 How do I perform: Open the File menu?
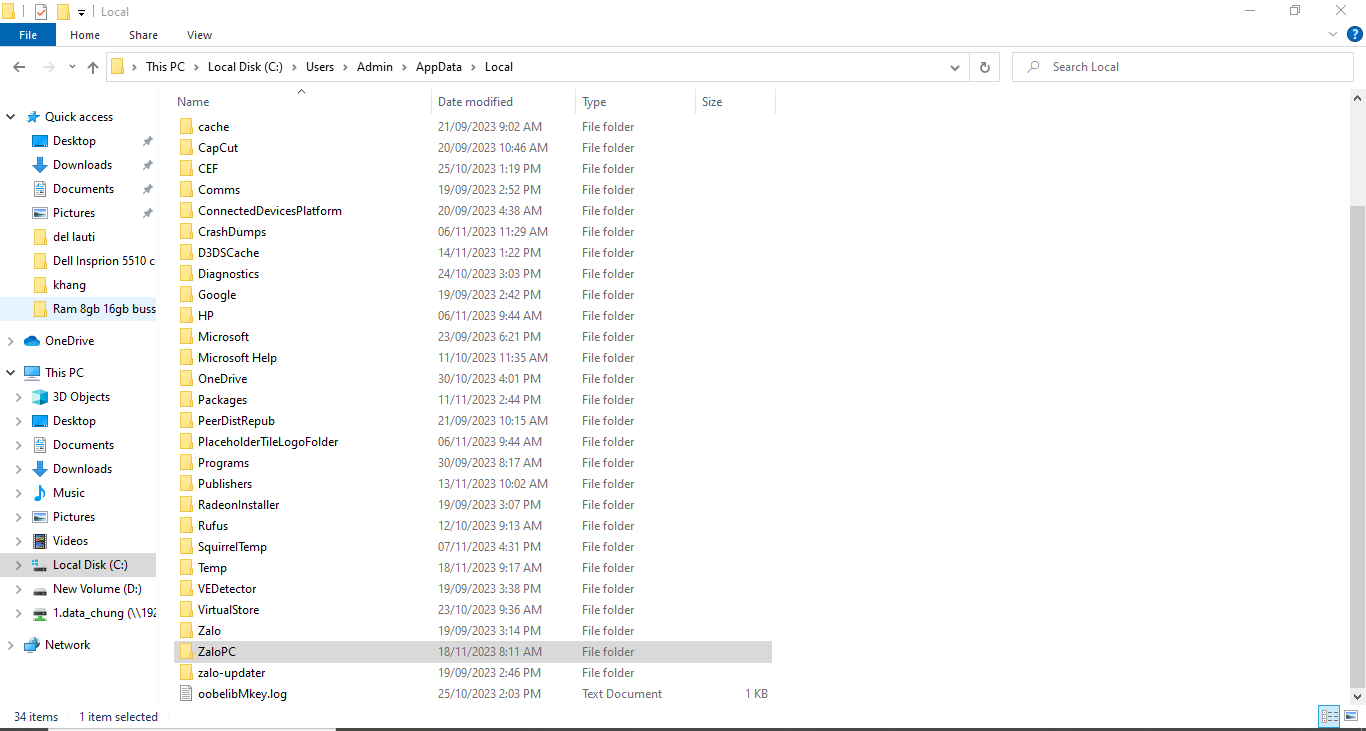[28, 35]
